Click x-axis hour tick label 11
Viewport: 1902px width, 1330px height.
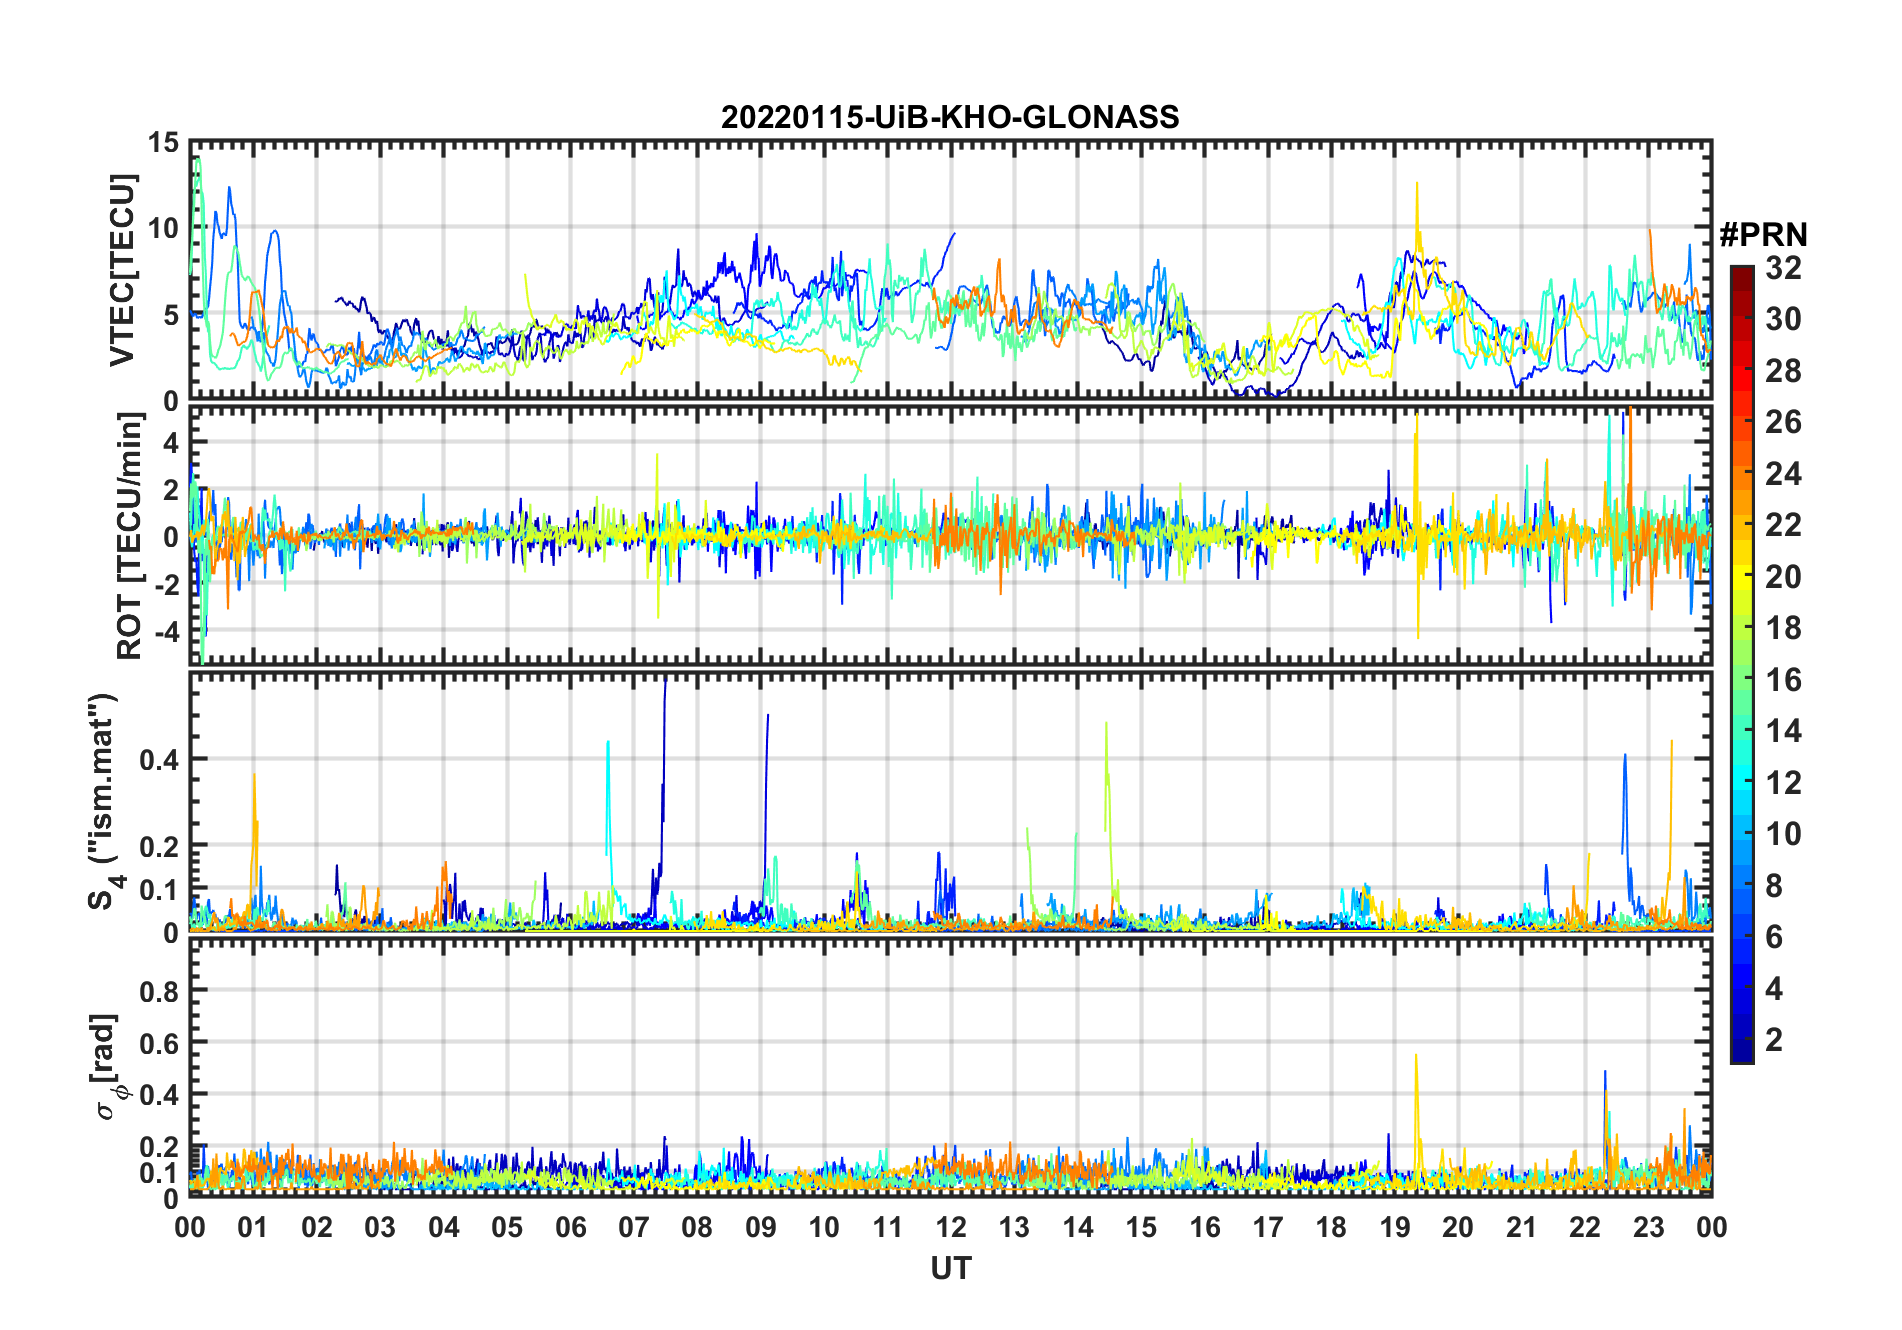tap(888, 1227)
